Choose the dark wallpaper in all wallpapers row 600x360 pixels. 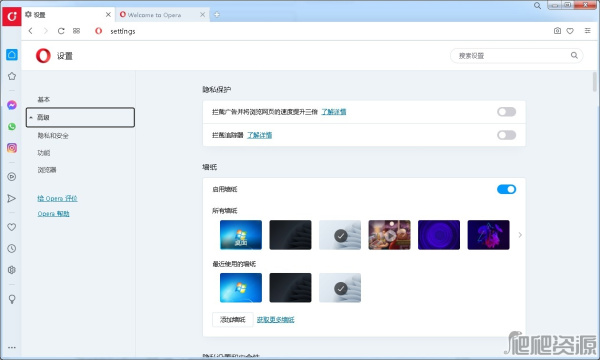(290, 235)
